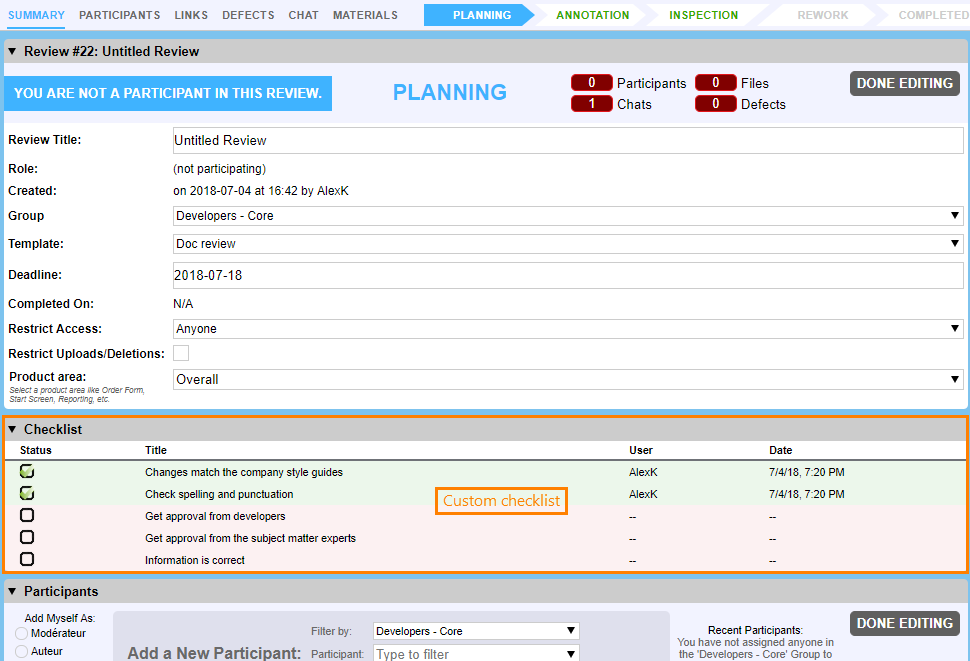Click the Participants count badge
970x661 pixels.
pos(591,83)
